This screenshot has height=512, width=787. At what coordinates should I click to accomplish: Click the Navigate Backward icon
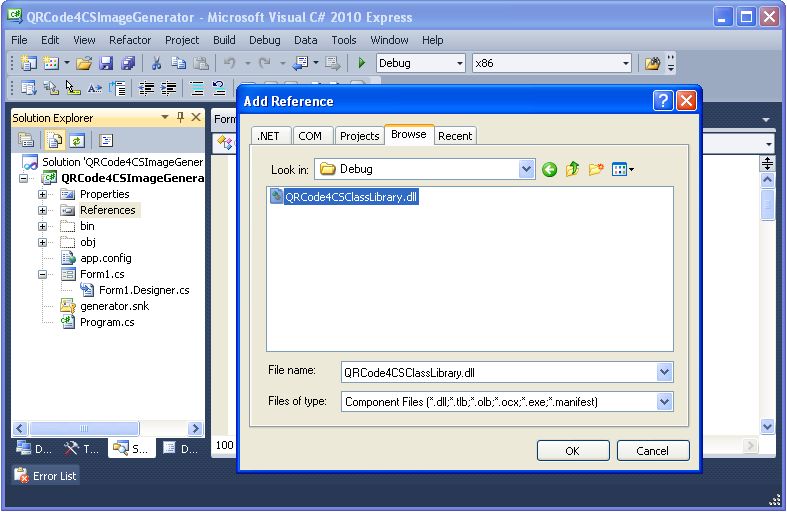point(300,63)
